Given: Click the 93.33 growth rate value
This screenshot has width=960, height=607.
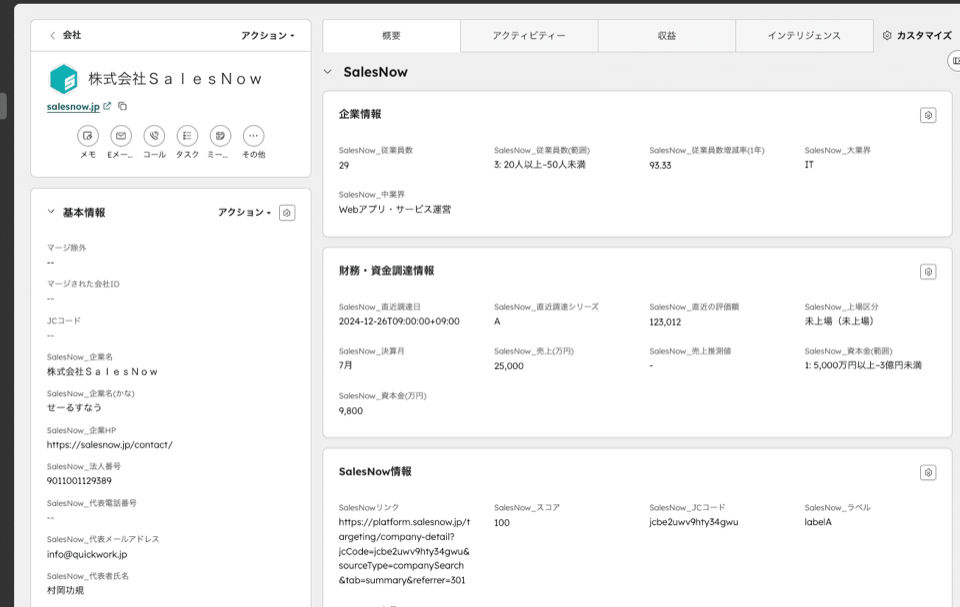Looking at the screenshot, I should [x=660, y=165].
